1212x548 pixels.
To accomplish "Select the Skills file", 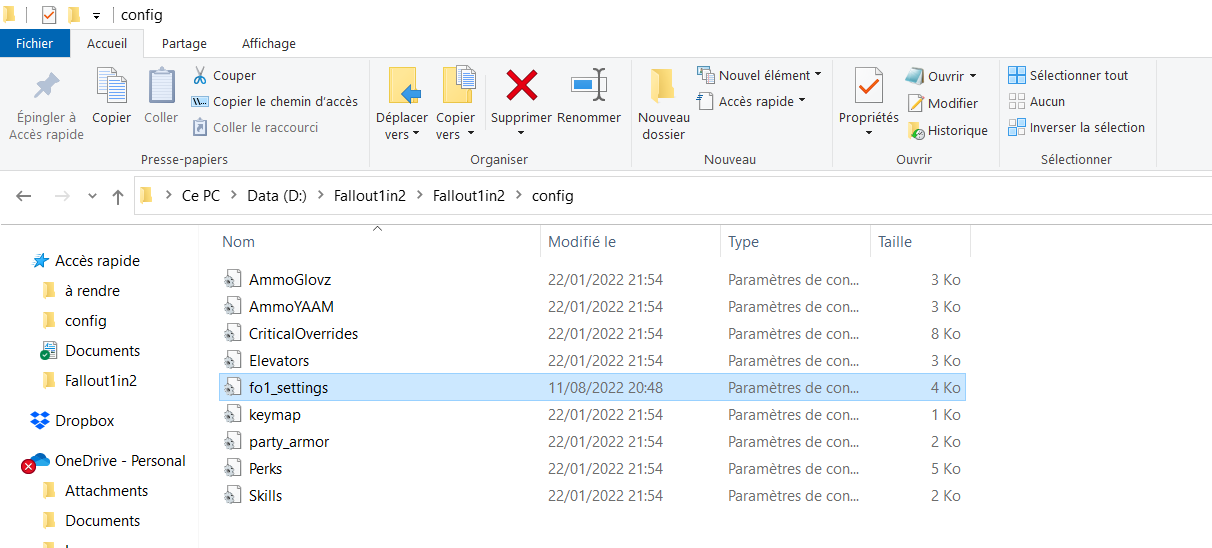I will pyautogui.click(x=592, y=496).
